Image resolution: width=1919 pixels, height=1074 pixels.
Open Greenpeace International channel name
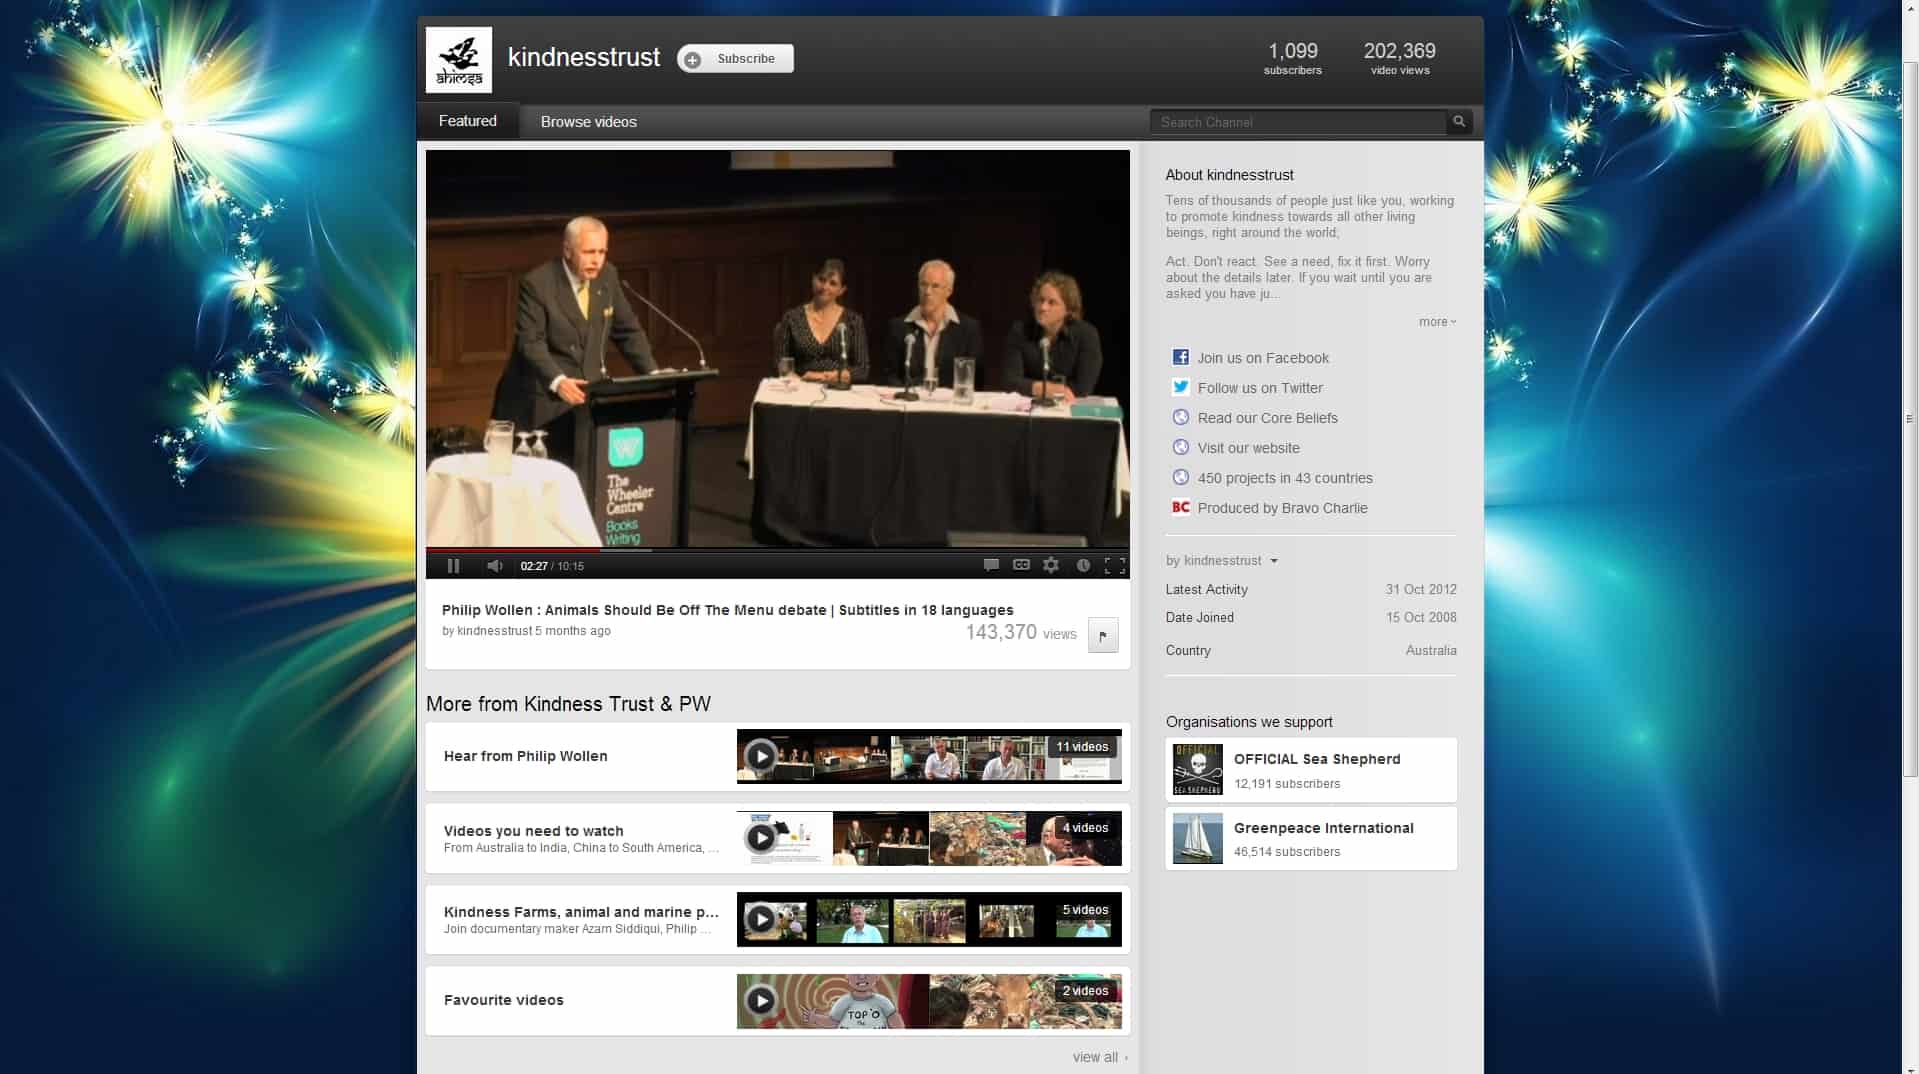pos(1323,828)
